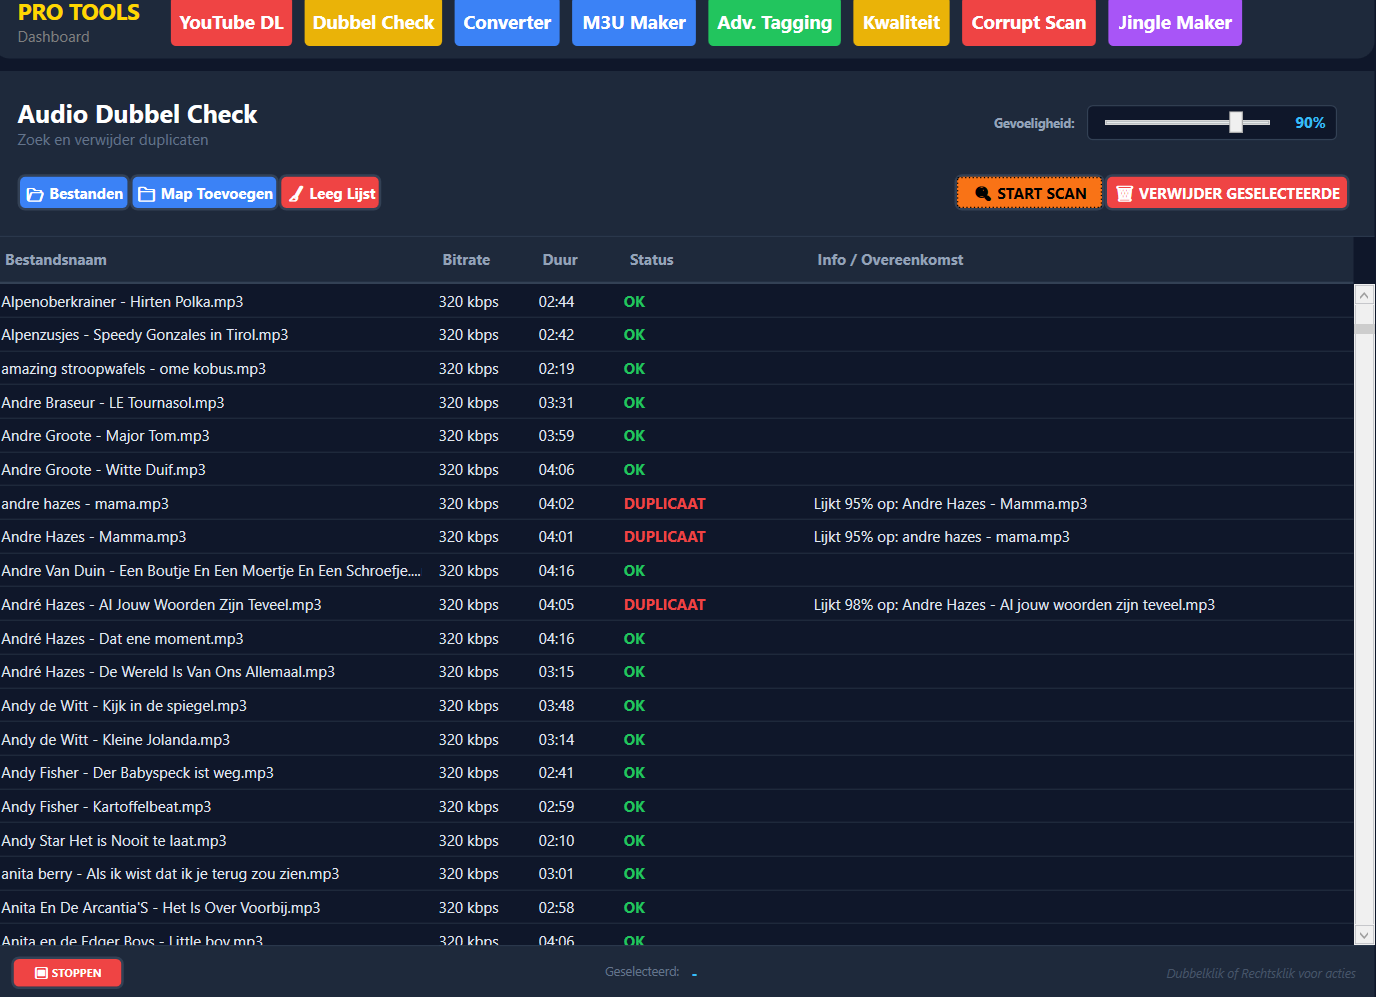Click the scrollbar down arrow
1376x997 pixels.
[1364, 936]
